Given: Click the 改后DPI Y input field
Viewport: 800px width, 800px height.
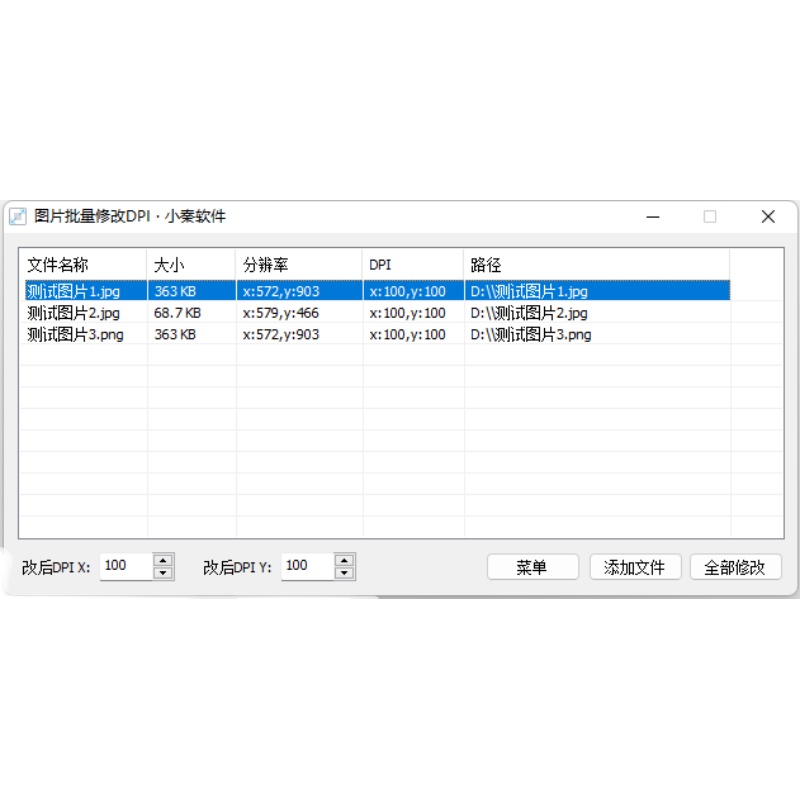Looking at the screenshot, I should [306, 567].
